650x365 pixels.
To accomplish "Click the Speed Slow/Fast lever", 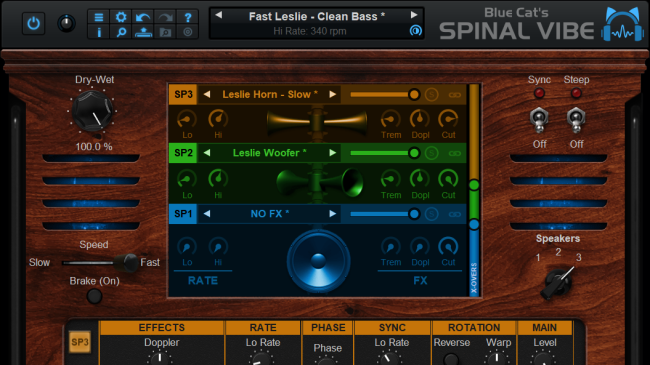I will (126, 262).
